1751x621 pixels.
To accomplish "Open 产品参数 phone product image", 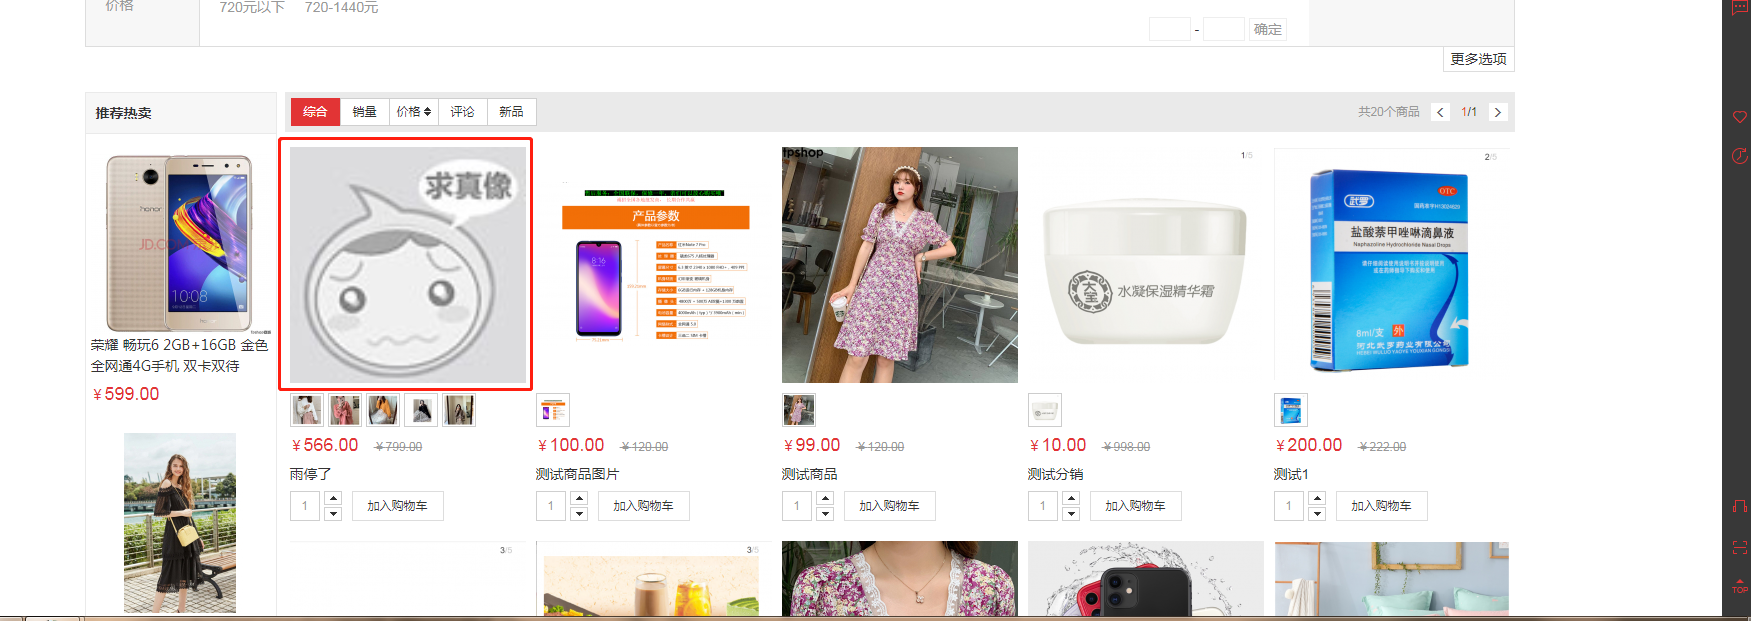I will pos(654,265).
